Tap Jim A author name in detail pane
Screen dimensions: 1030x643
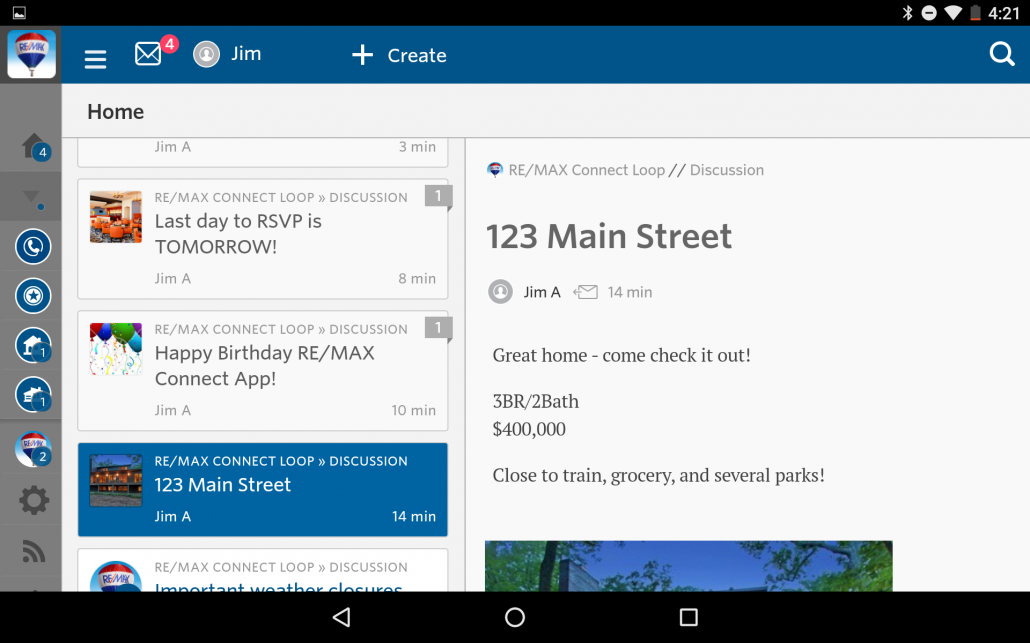click(542, 292)
